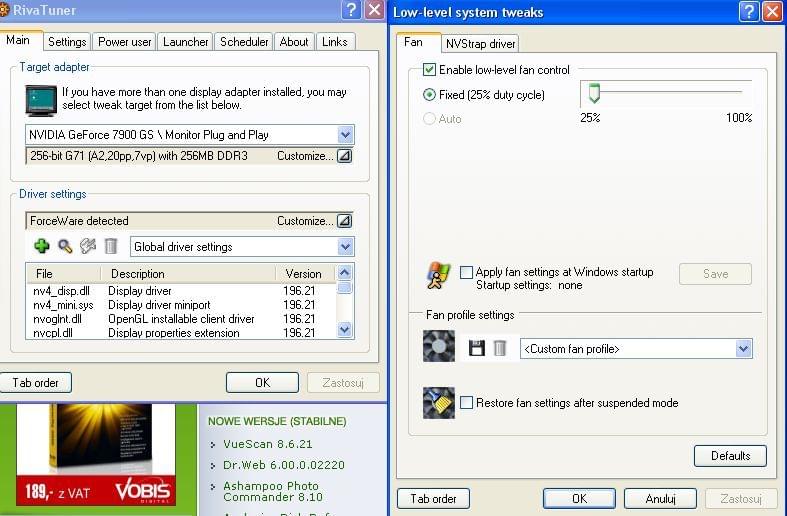This screenshot has height=516, width=787.
Task: Select the nv4_mini.sys row
Action: coord(181,305)
